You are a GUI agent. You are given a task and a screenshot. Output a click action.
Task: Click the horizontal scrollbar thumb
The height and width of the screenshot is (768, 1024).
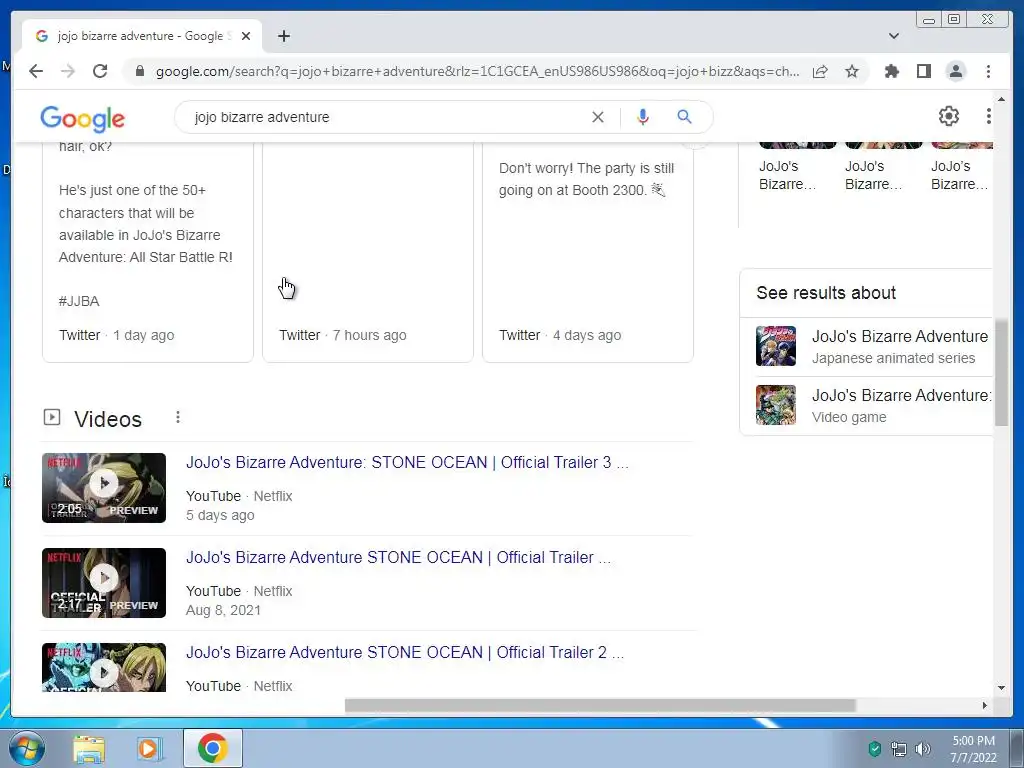600,705
